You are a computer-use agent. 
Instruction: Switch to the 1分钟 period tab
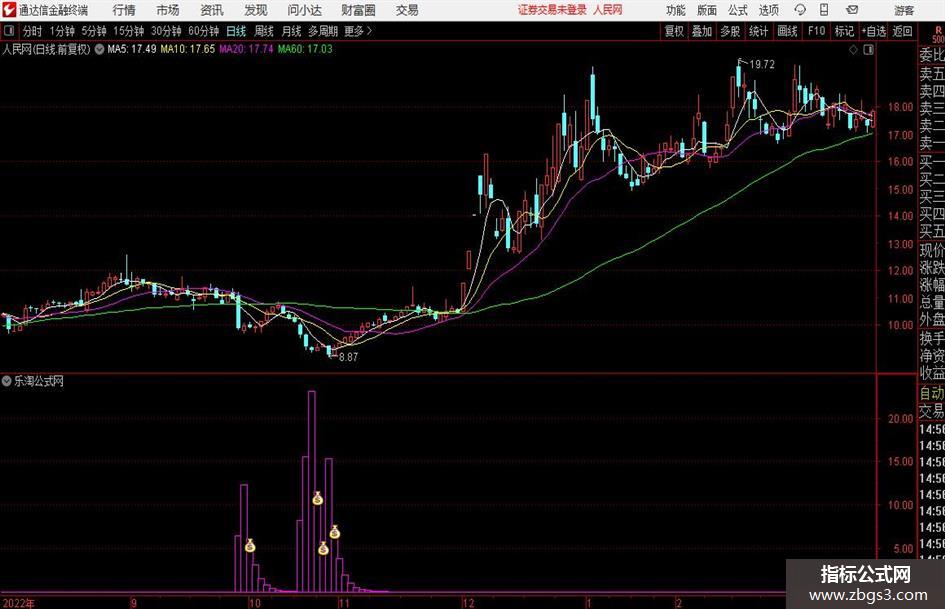tap(62, 31)
